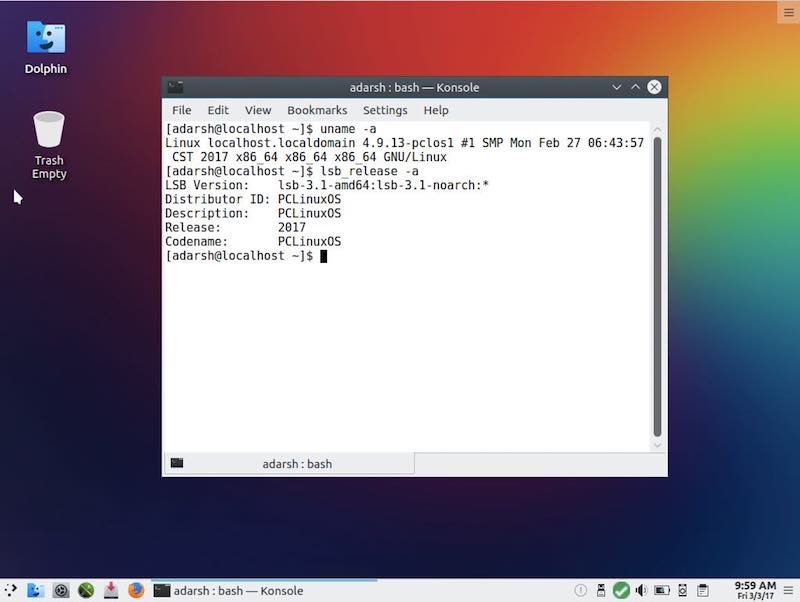
Task: Open the File menu in Konsole
Action: pos(182,110)
